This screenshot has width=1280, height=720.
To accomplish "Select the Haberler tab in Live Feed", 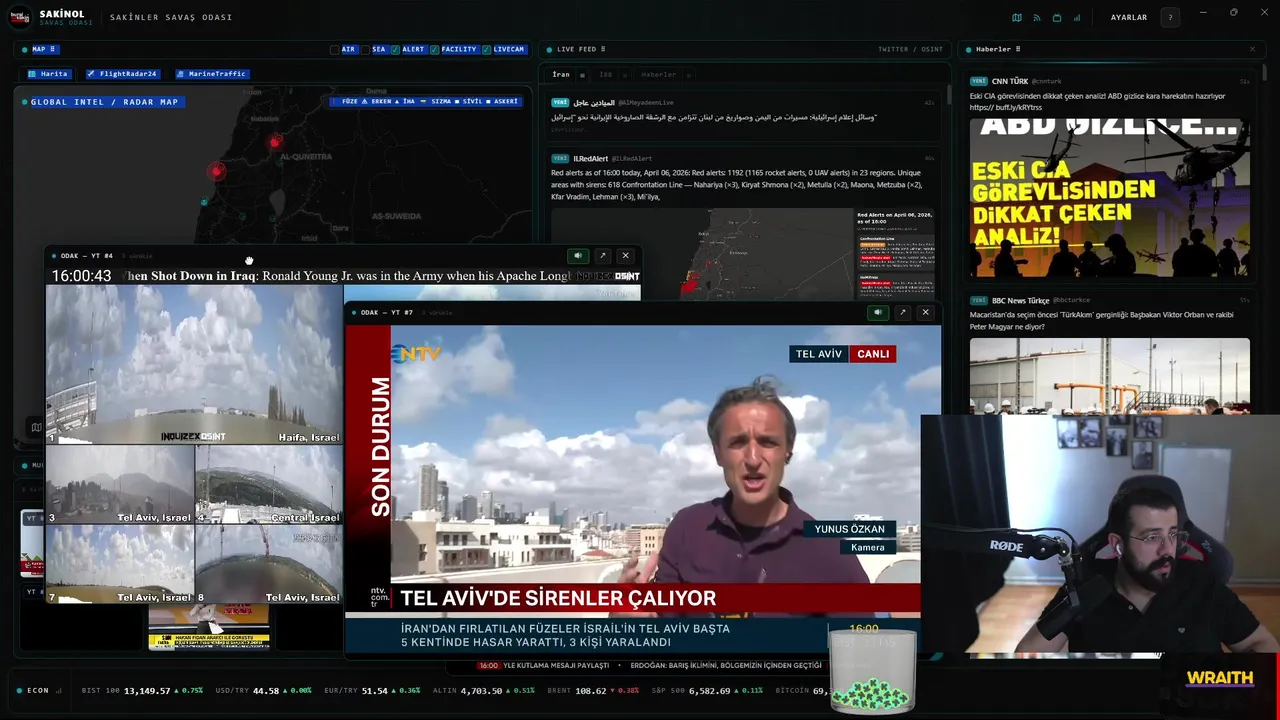I will (659, 75).
